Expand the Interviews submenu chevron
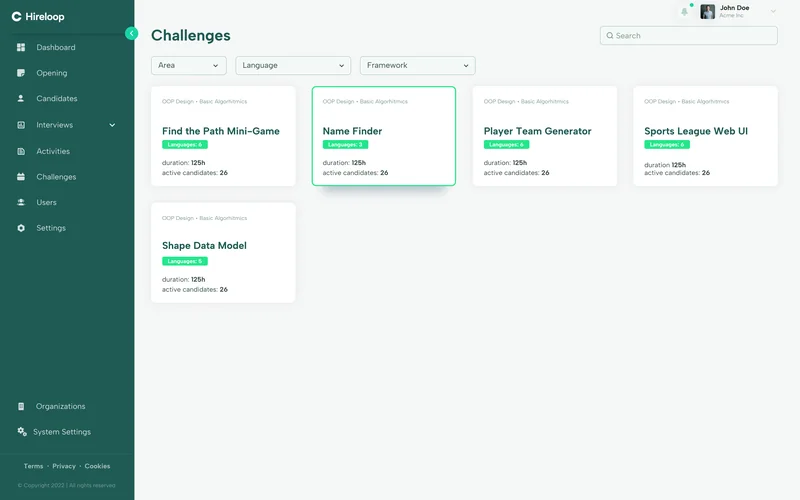 (x=112, y=125)
